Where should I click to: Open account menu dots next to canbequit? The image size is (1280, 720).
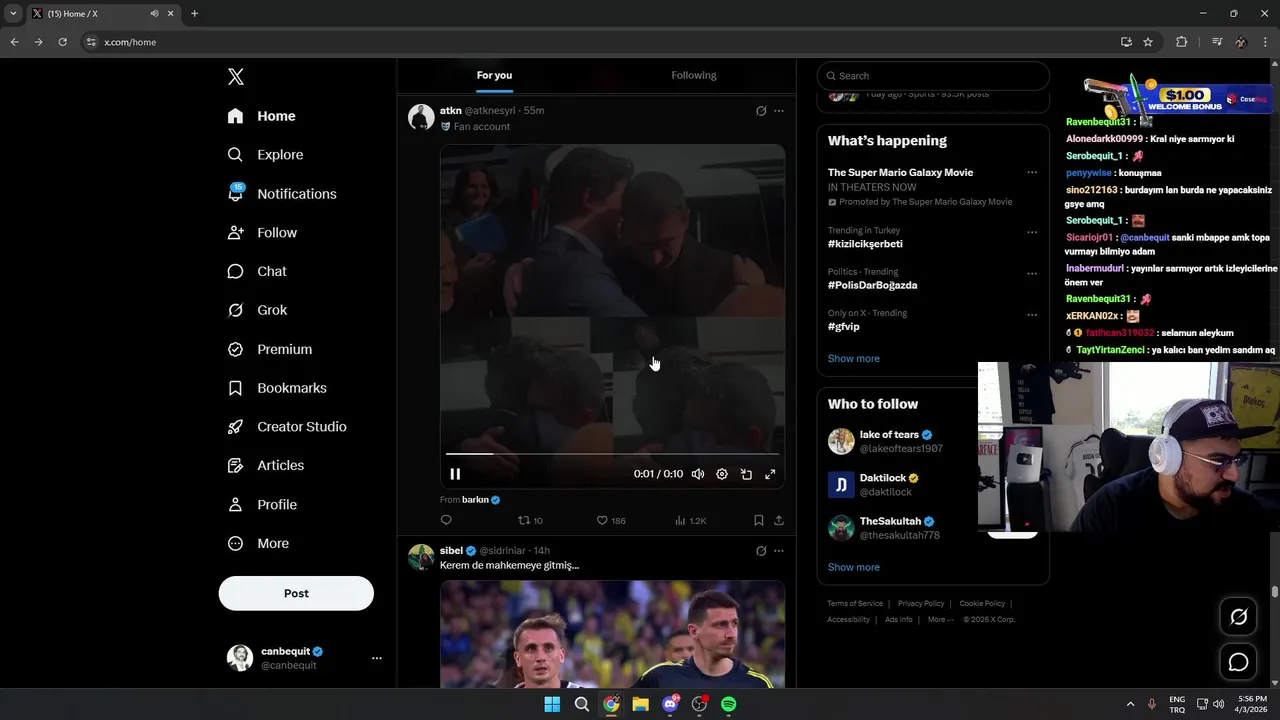click(x=377, y=658)
